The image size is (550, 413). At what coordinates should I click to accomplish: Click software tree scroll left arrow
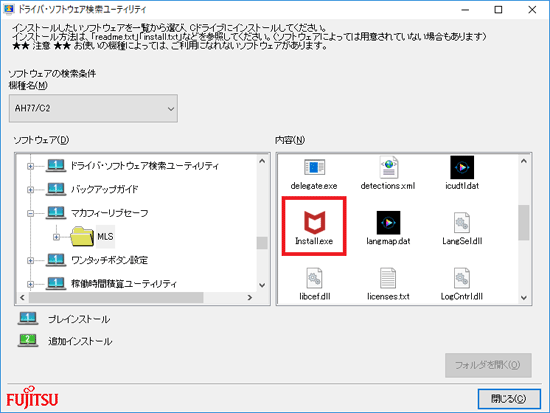click(22, 298)
